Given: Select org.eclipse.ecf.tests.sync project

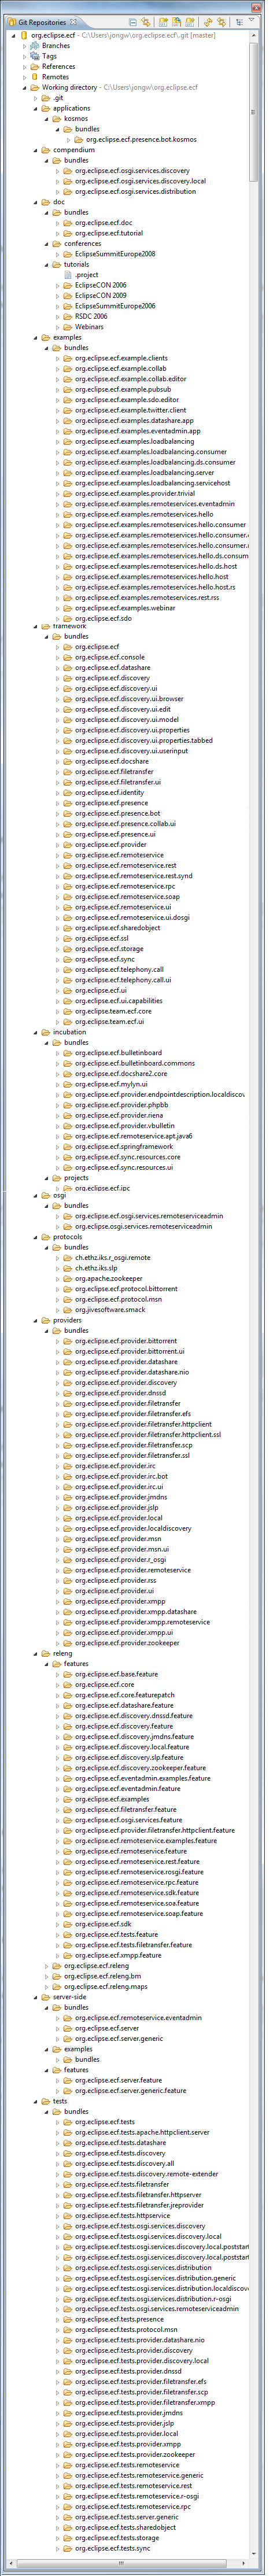Looking at the screenshot, I should (x=112, y=2549).
